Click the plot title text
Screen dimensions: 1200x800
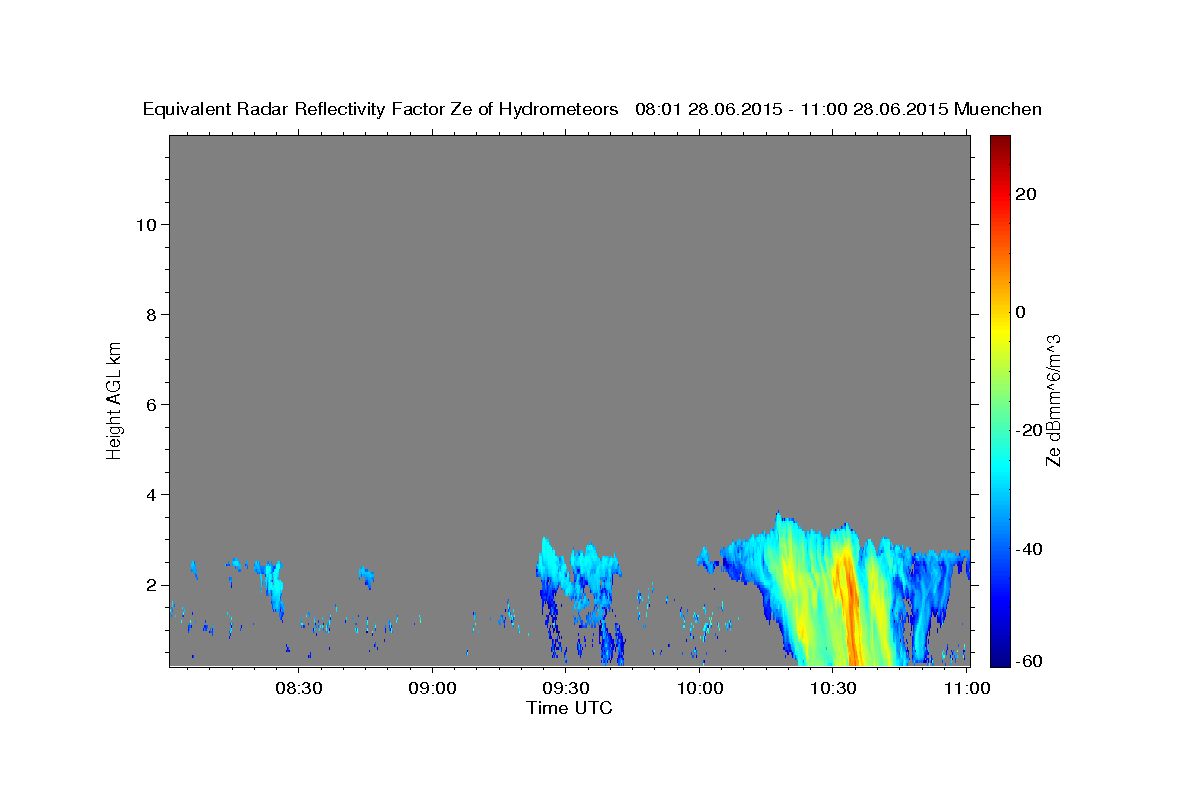[592, 110]
